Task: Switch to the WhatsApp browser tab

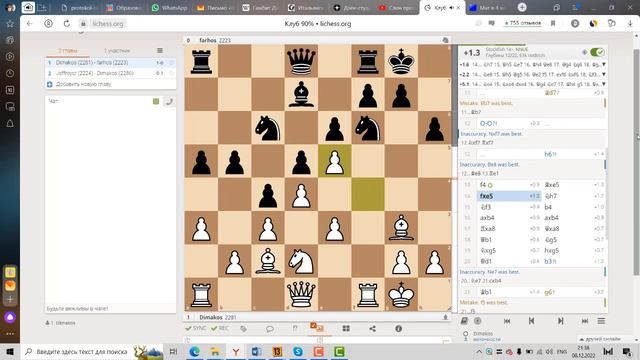Action: click(169, 8)
